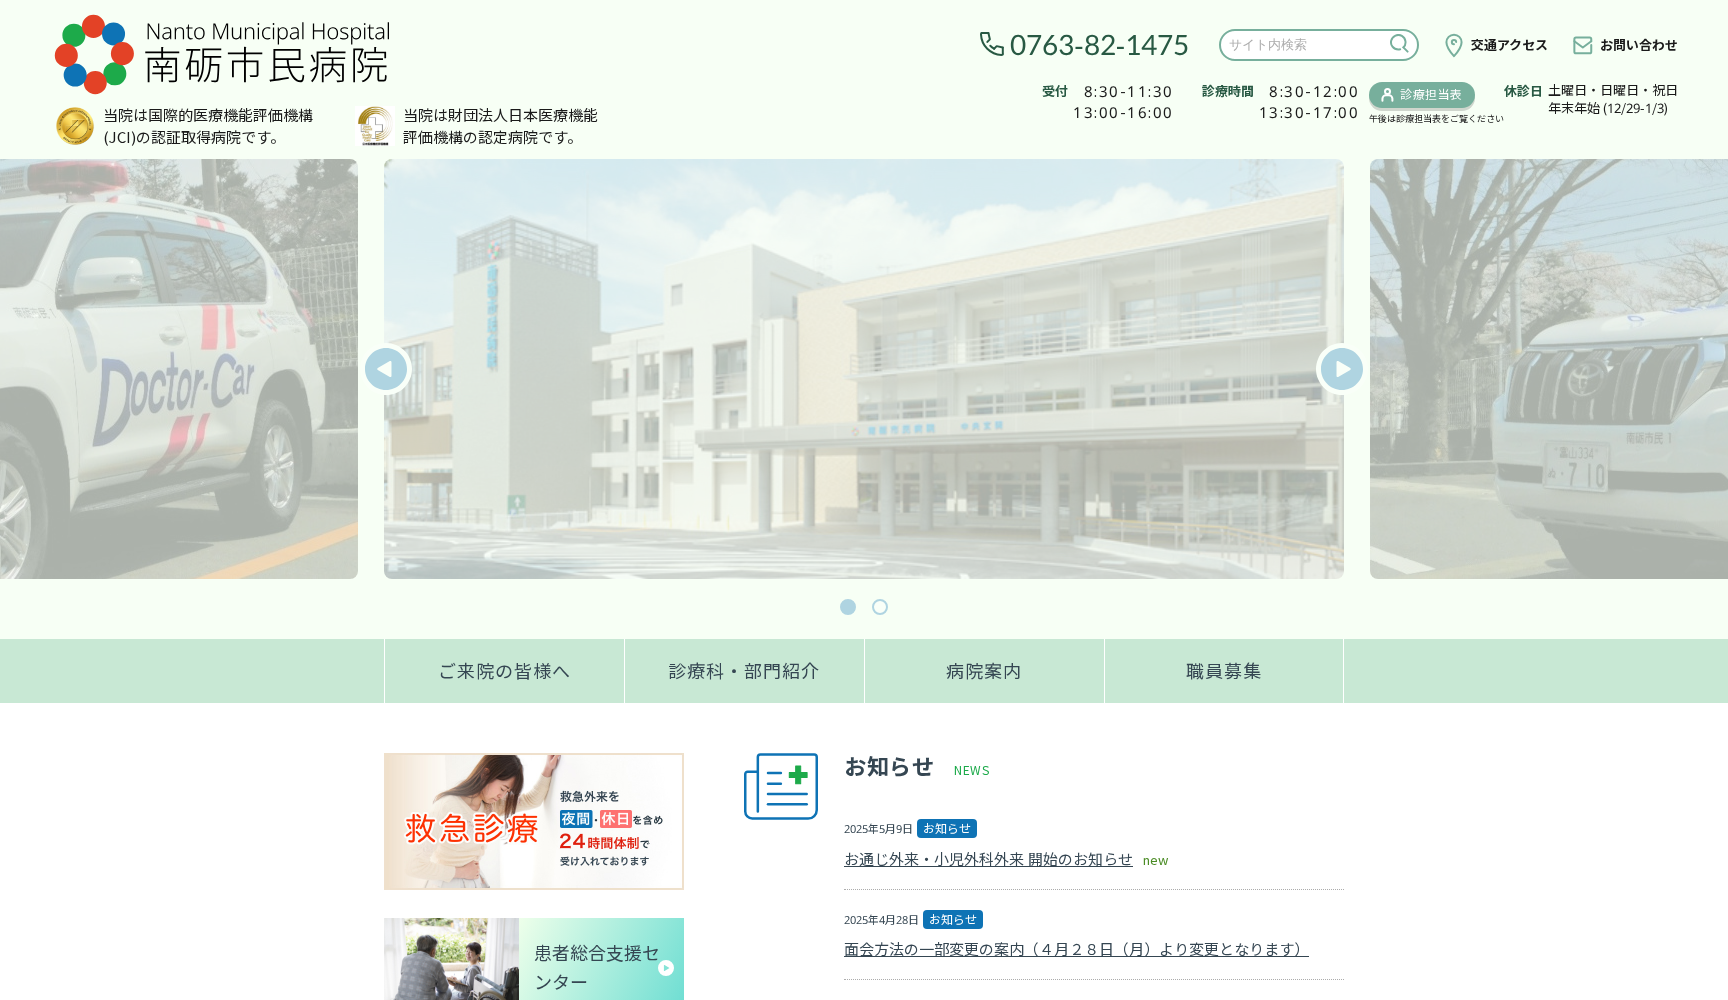Click inside the サイト内検索 search field
Image resolution: width=1728 pixels, height=1000 pixels.
click(x=1300, y=44)
